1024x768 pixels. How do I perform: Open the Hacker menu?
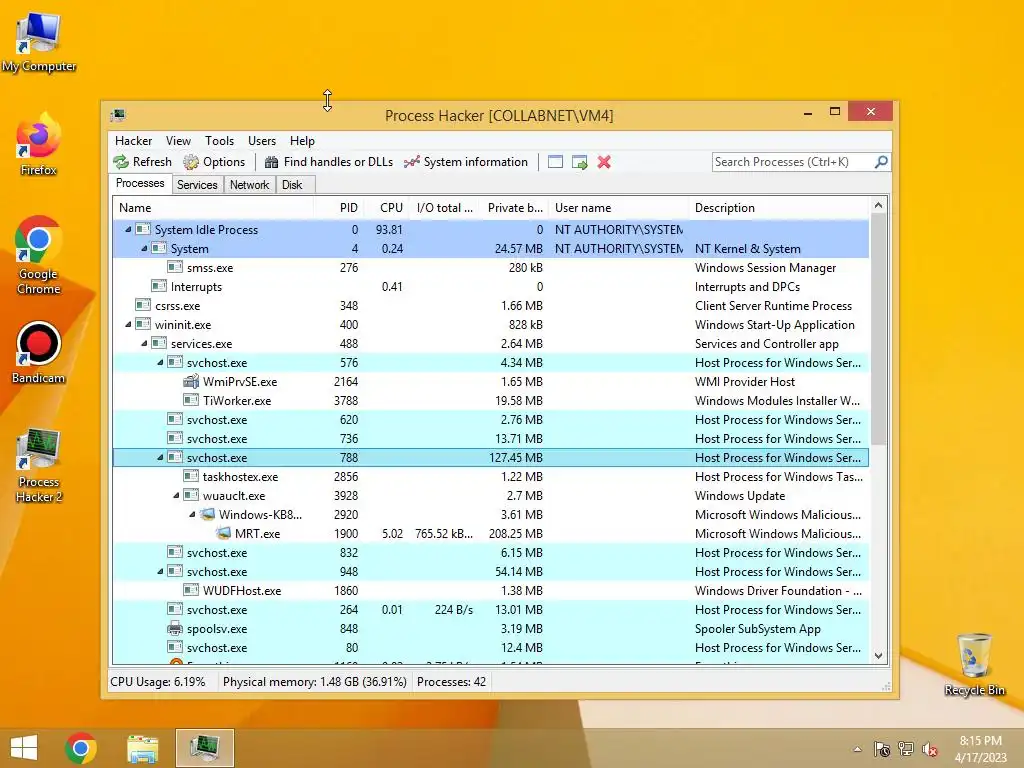(x=133, y=140)
